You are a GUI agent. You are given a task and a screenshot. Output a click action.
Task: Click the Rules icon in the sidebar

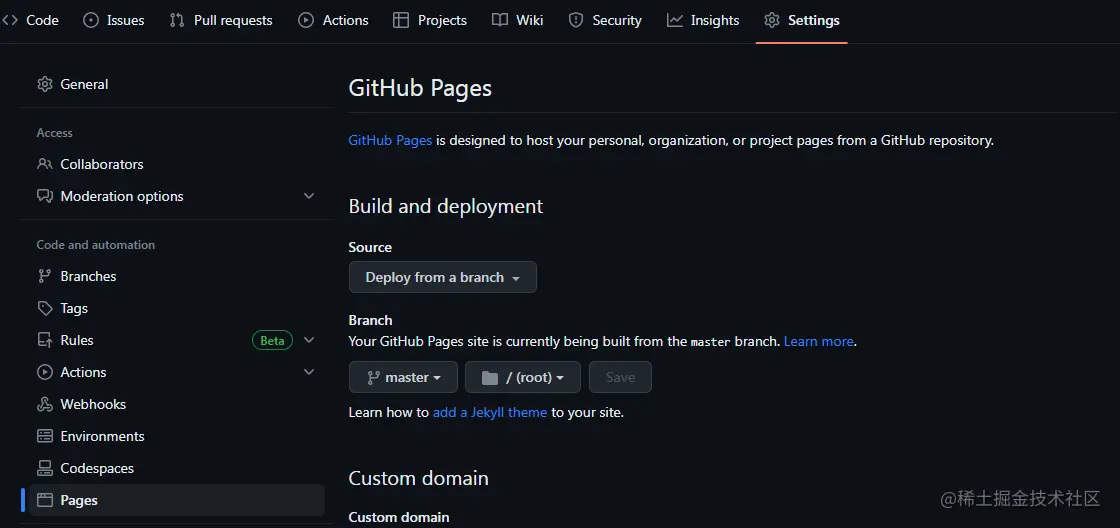tap(45, 340)
